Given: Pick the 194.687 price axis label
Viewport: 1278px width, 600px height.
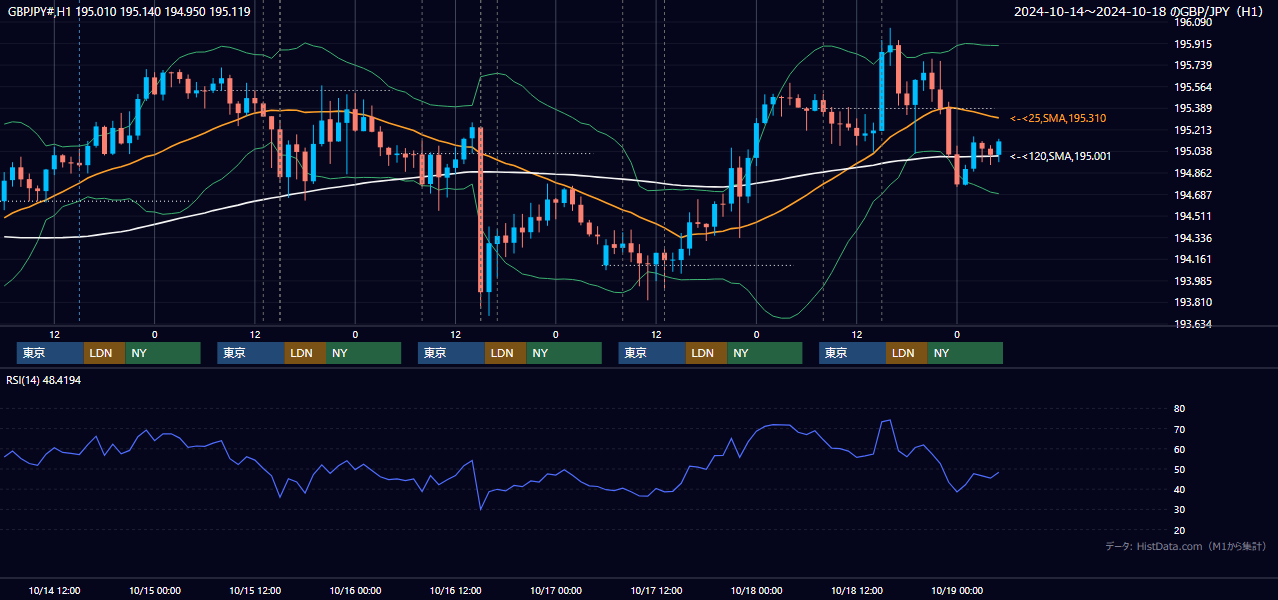Looking at the screenshot, I should [1193, 195].
